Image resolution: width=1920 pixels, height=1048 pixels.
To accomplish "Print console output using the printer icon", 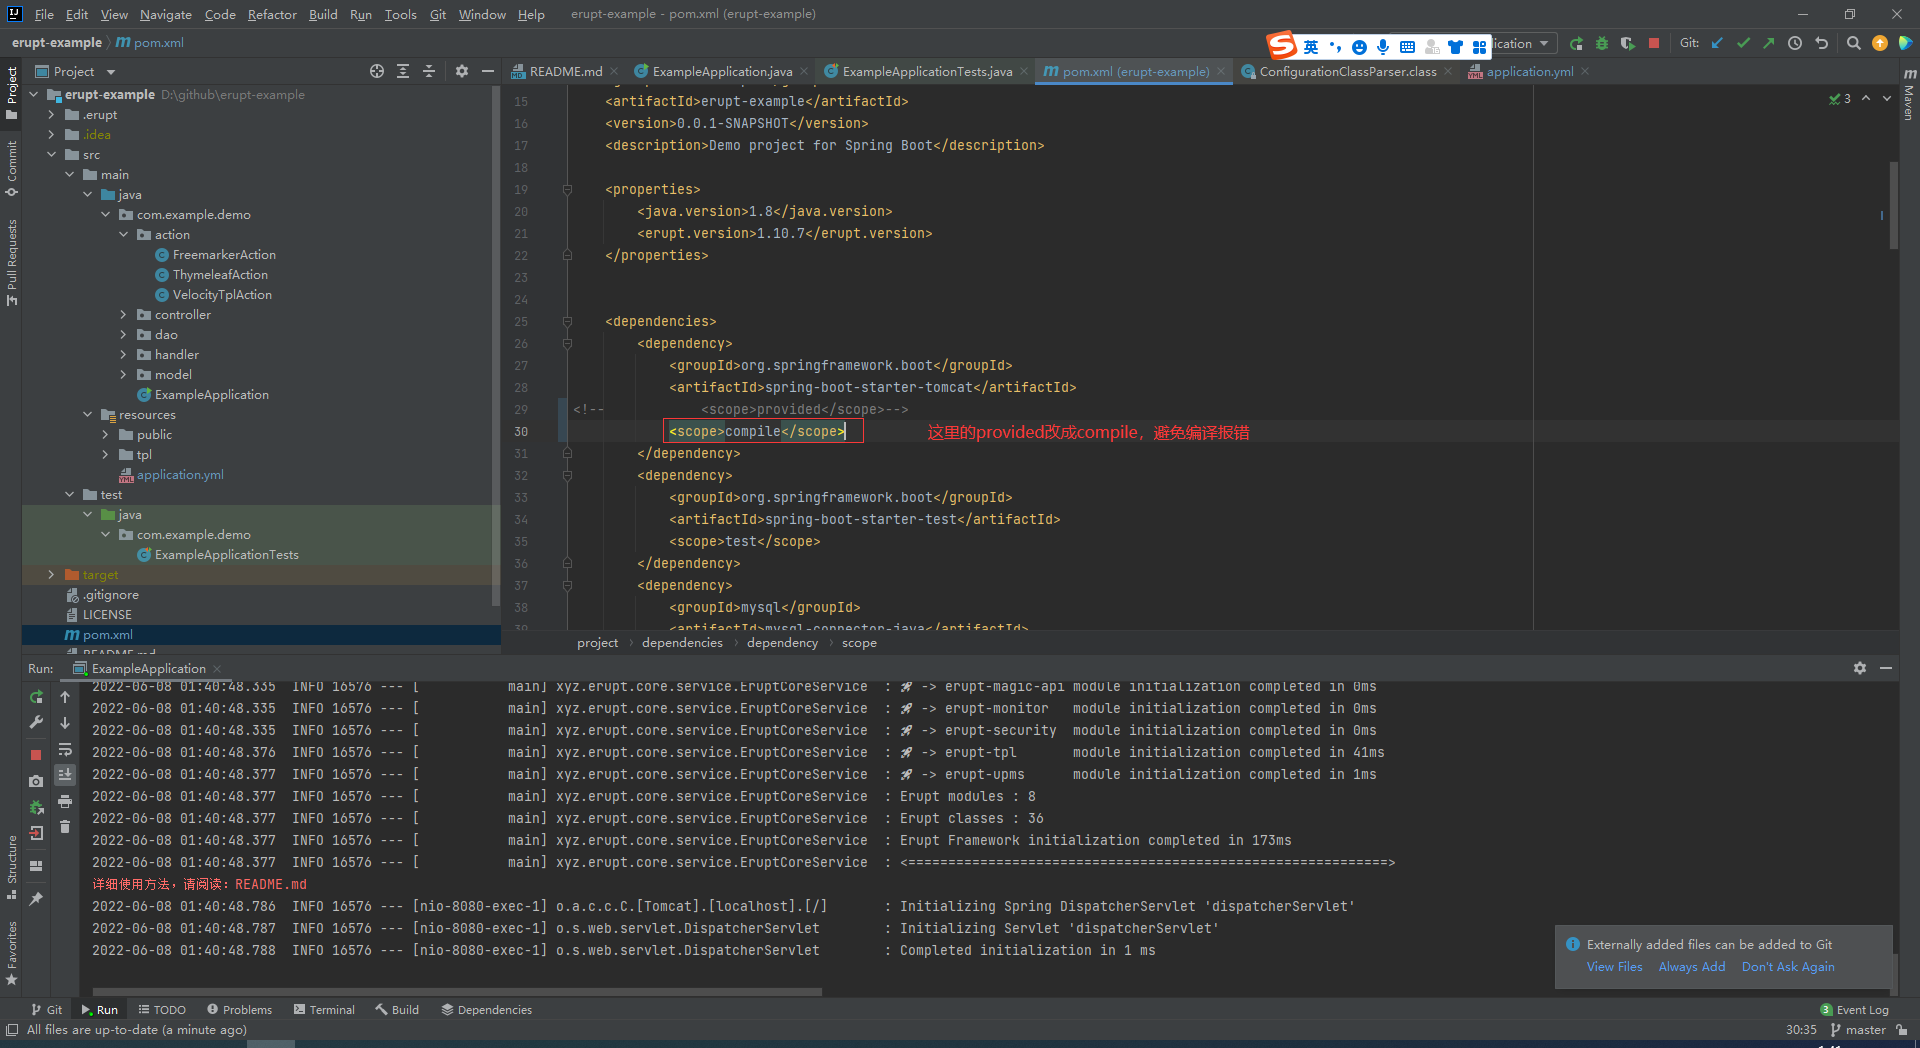I will [x=65, y=802].
